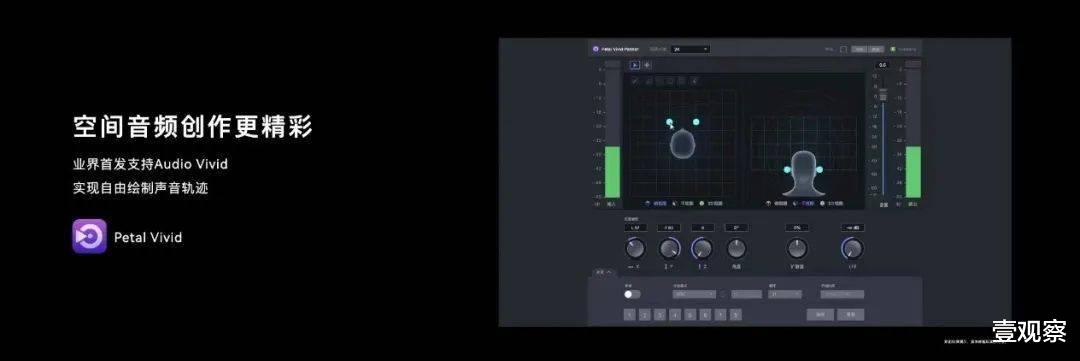
Task: Click the 0° field above angle knob
Action: click(x=736, y=227)
